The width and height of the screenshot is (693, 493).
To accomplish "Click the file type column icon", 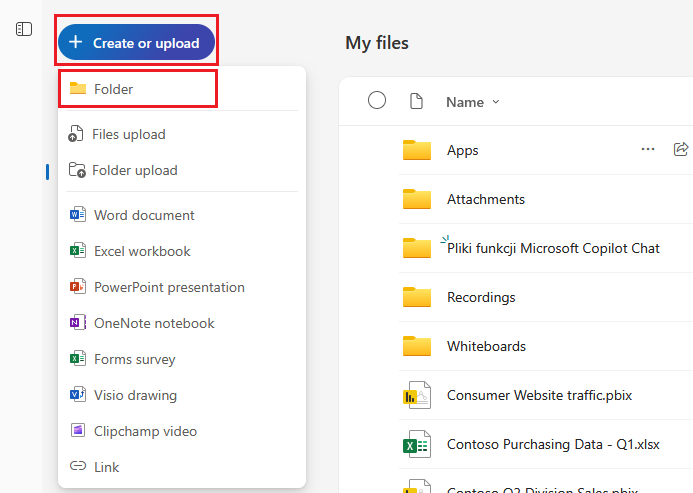I will tap(416, 101).
